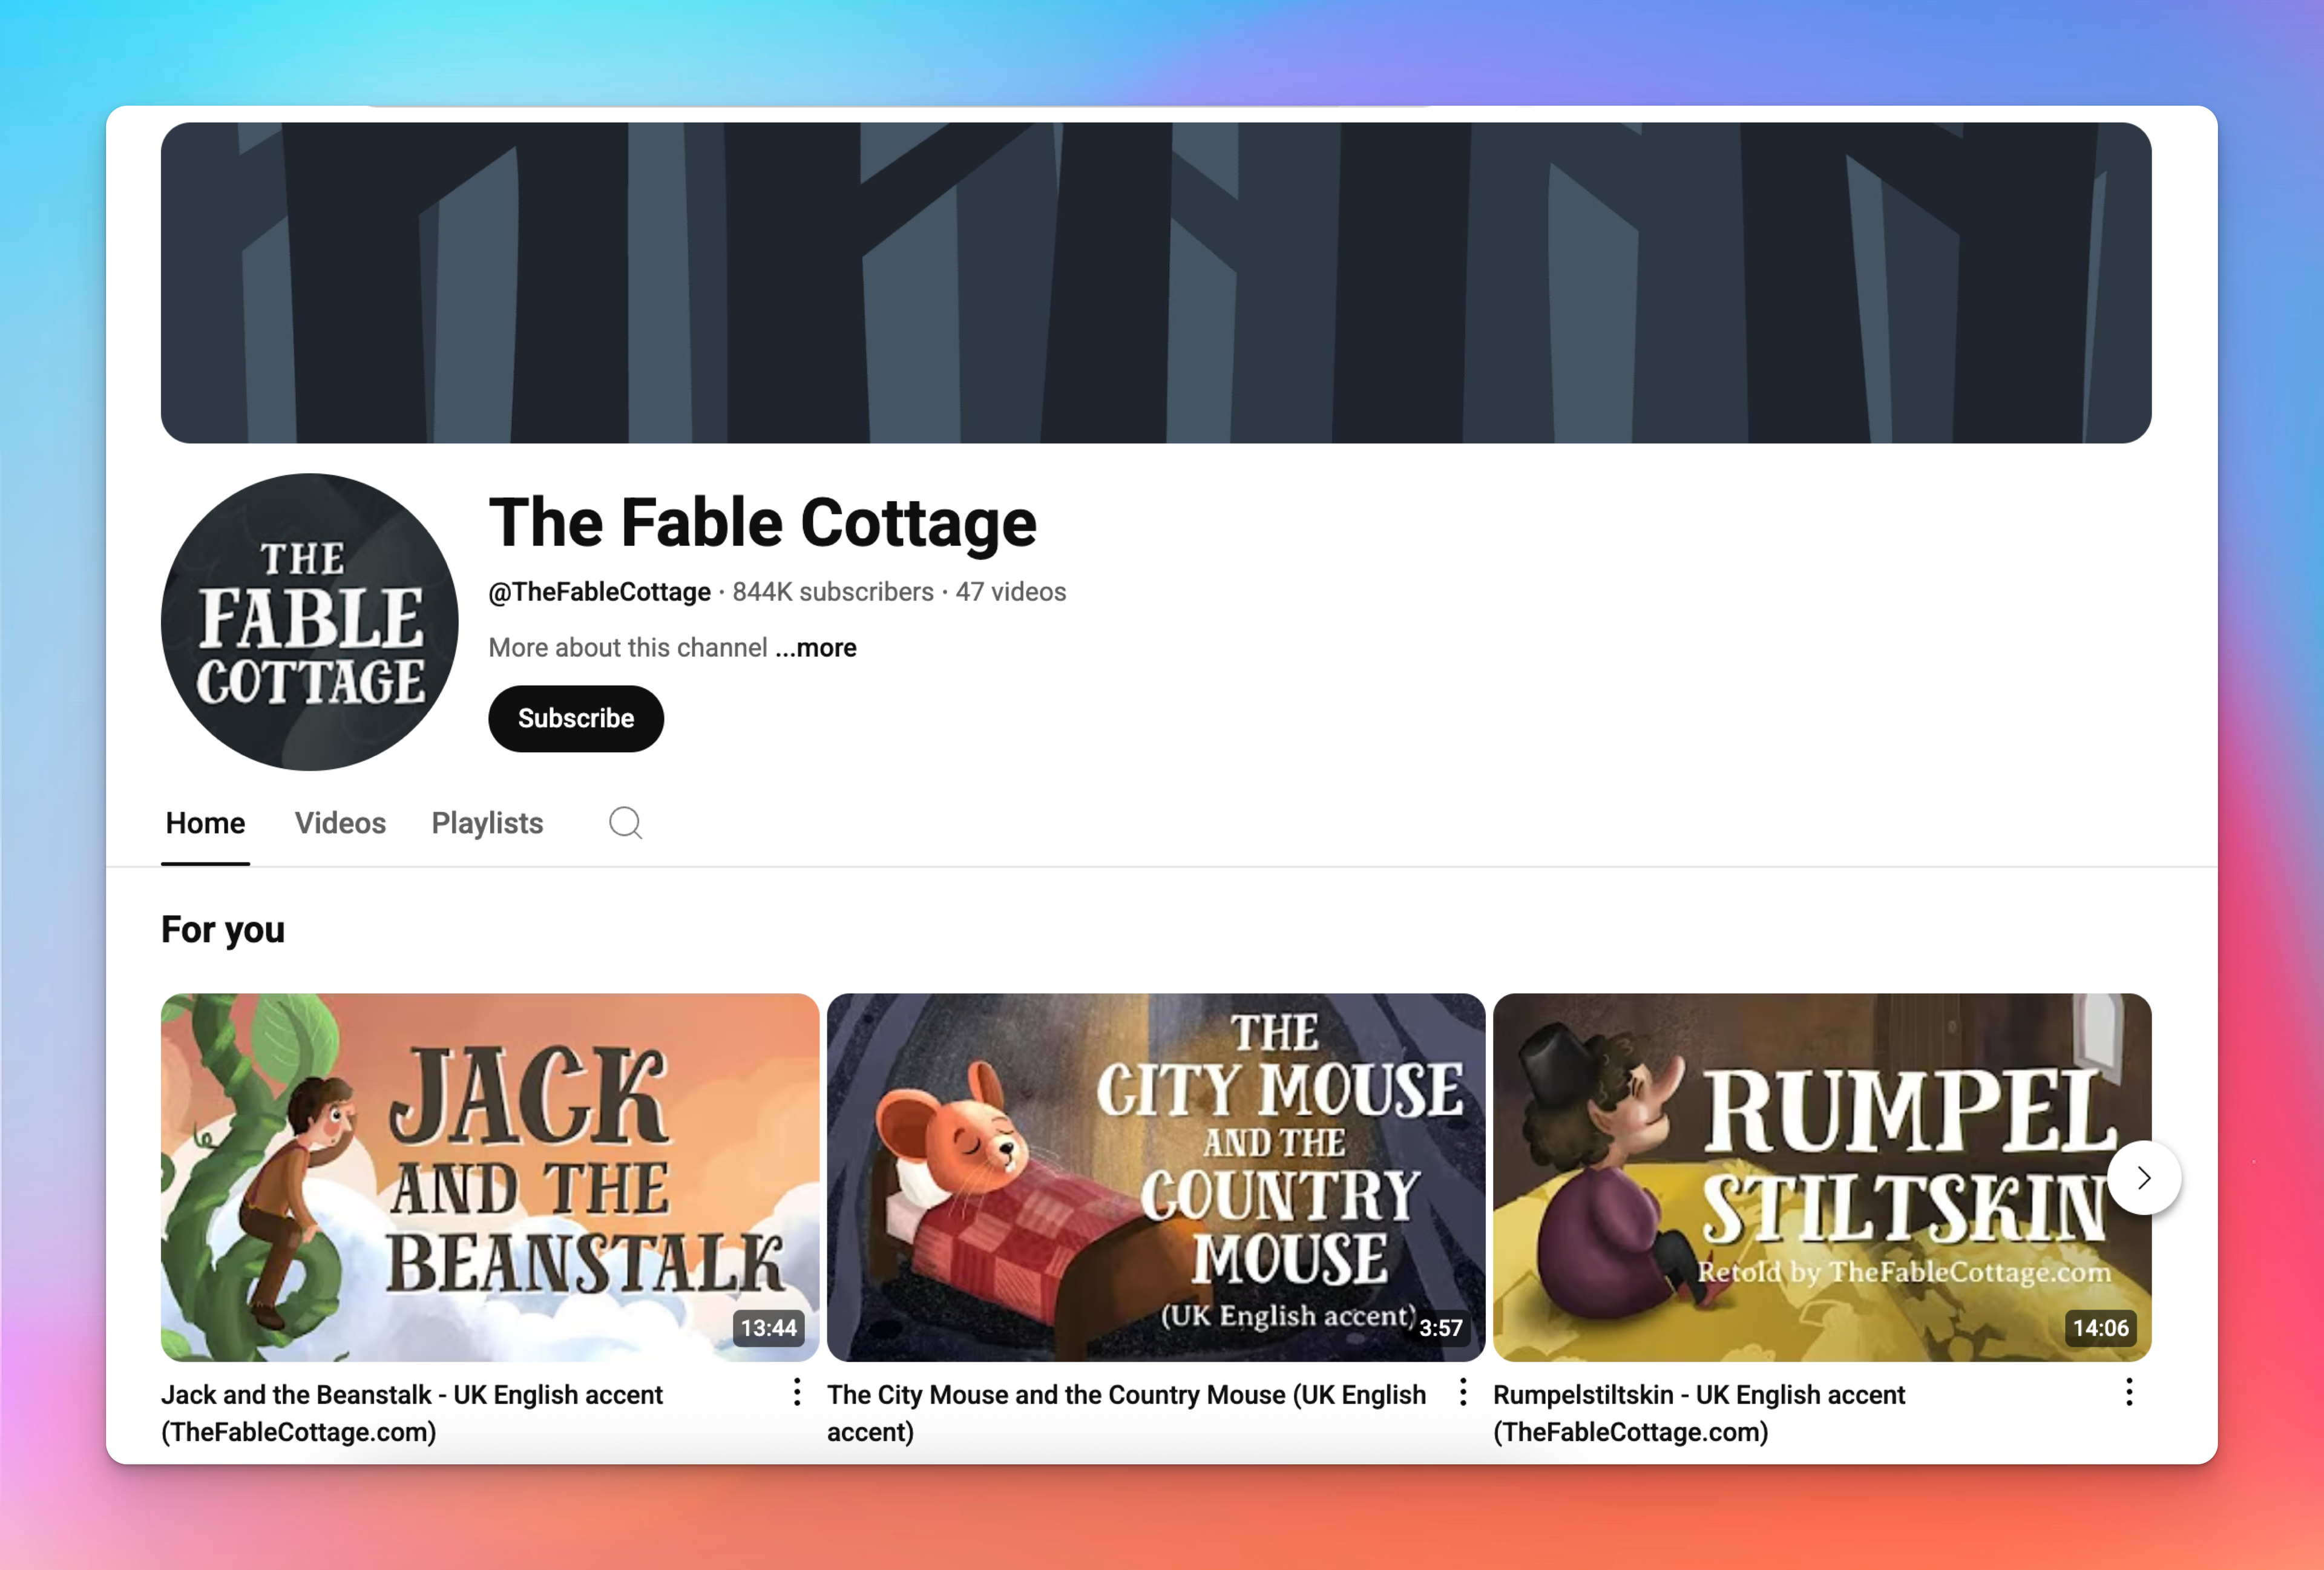Select the Home tab
Viewport: 2324px width, 1570px height.
click(x=205, y=823)
